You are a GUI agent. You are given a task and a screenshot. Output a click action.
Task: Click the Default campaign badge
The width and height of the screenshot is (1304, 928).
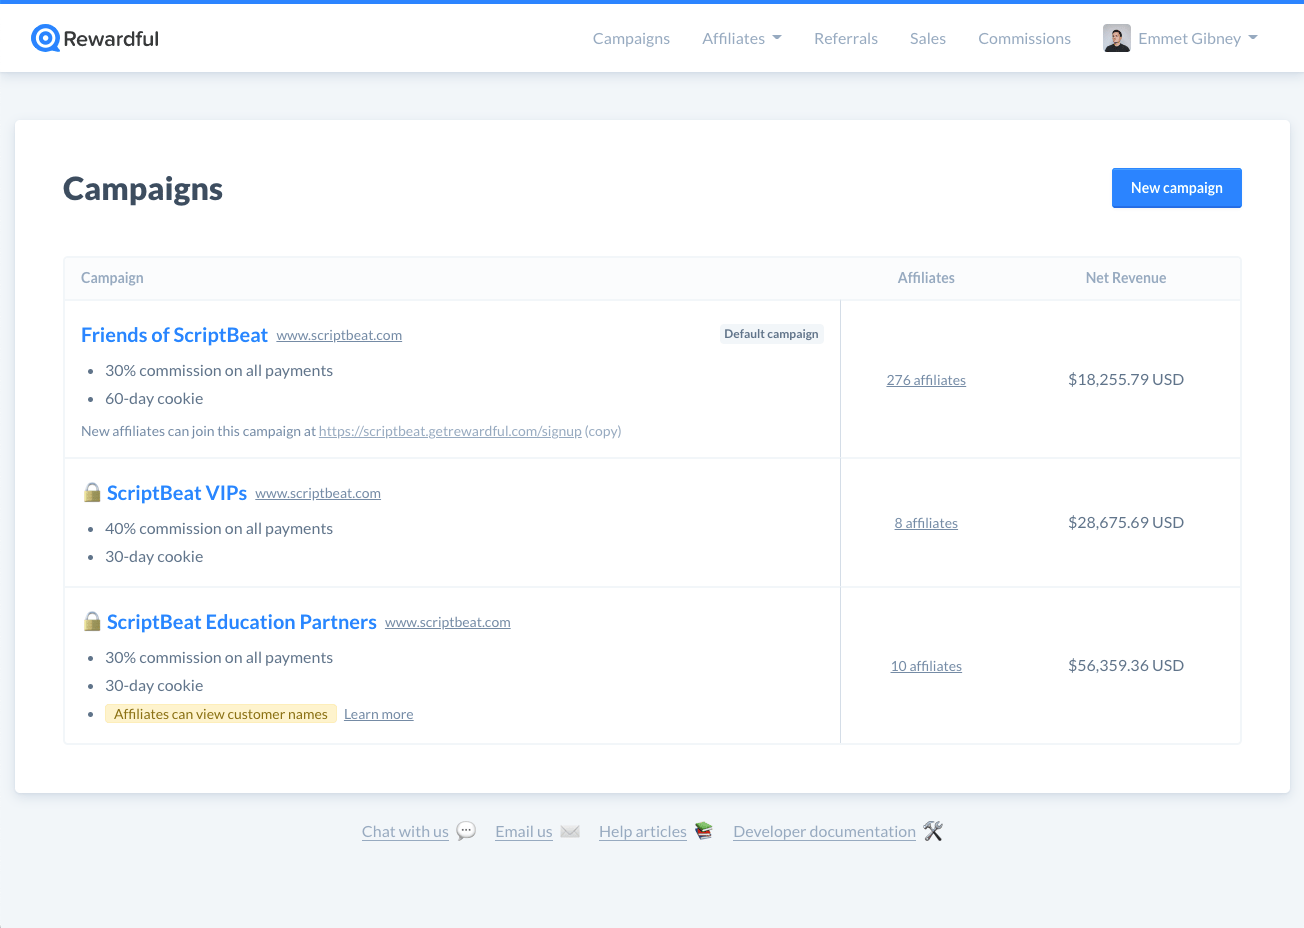(771, 334)
